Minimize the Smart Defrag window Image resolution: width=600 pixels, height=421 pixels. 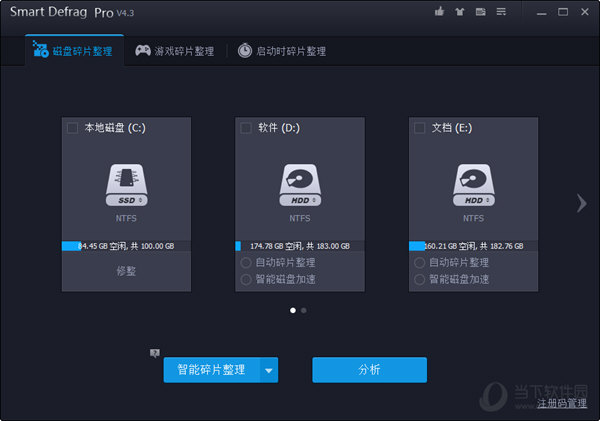[541, 13]
